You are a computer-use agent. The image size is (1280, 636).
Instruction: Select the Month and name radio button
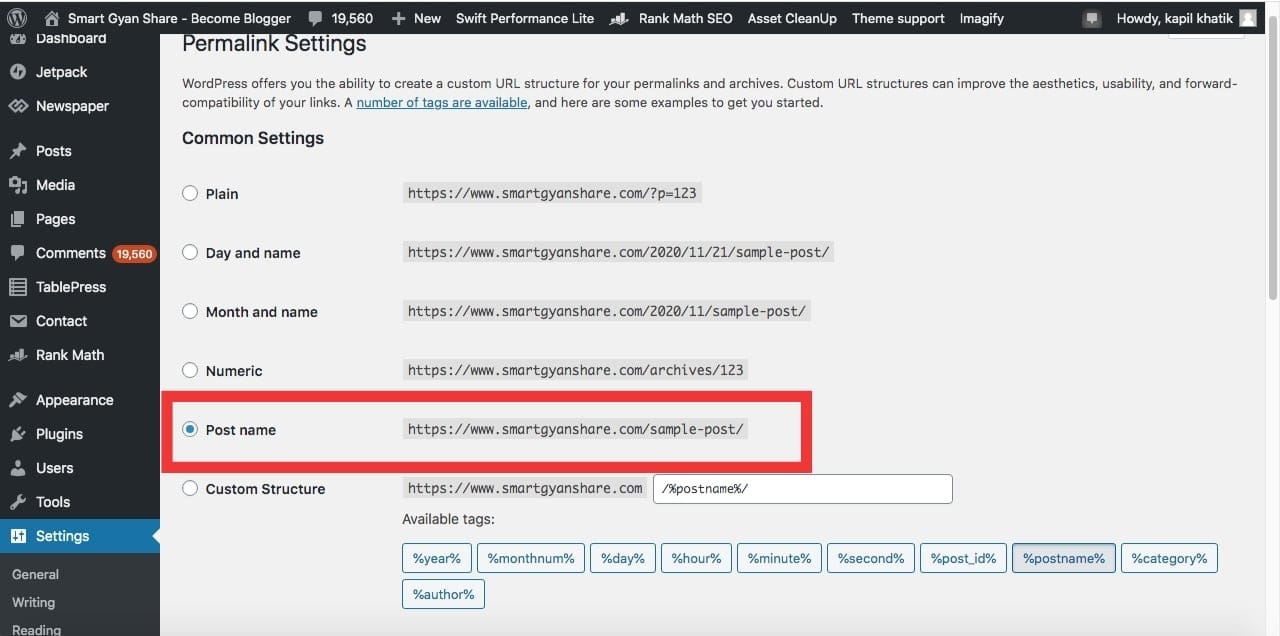pyautogui.click(x=190, y=311)
